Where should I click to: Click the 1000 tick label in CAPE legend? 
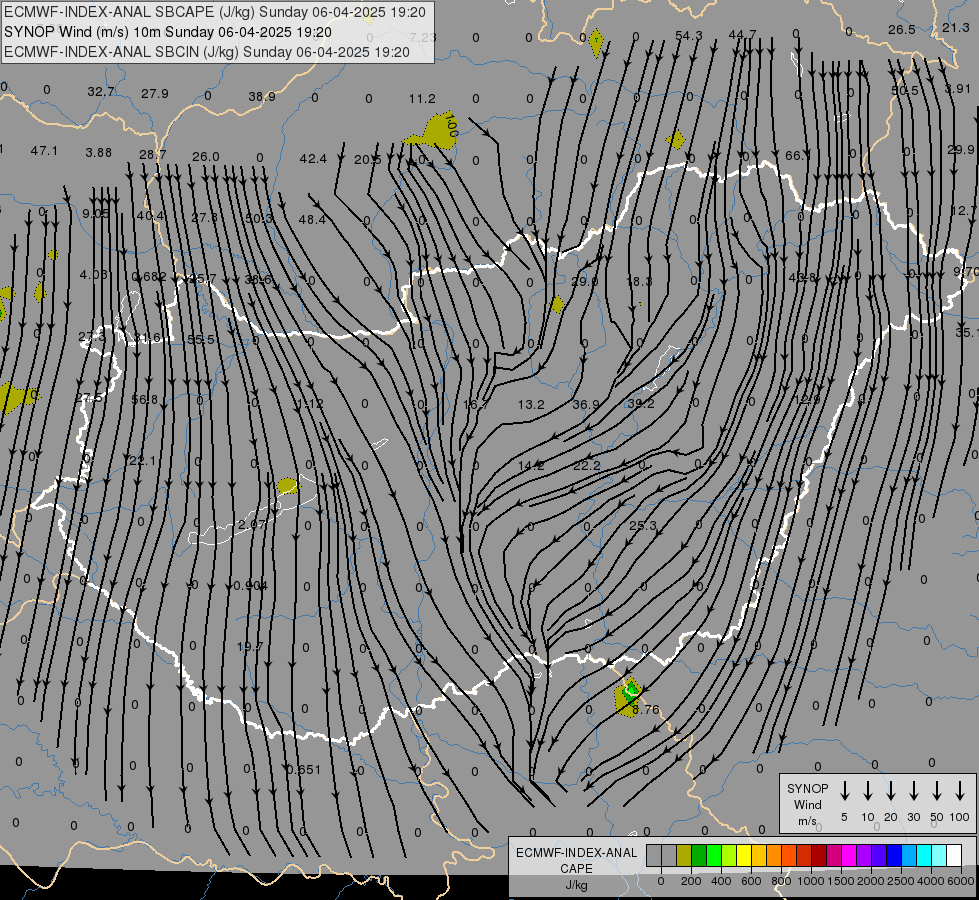[x=810, y=881]
